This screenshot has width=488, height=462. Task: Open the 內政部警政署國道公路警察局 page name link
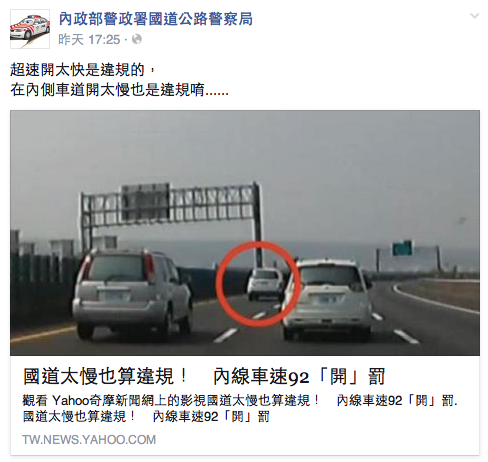[x=156, y=19]
